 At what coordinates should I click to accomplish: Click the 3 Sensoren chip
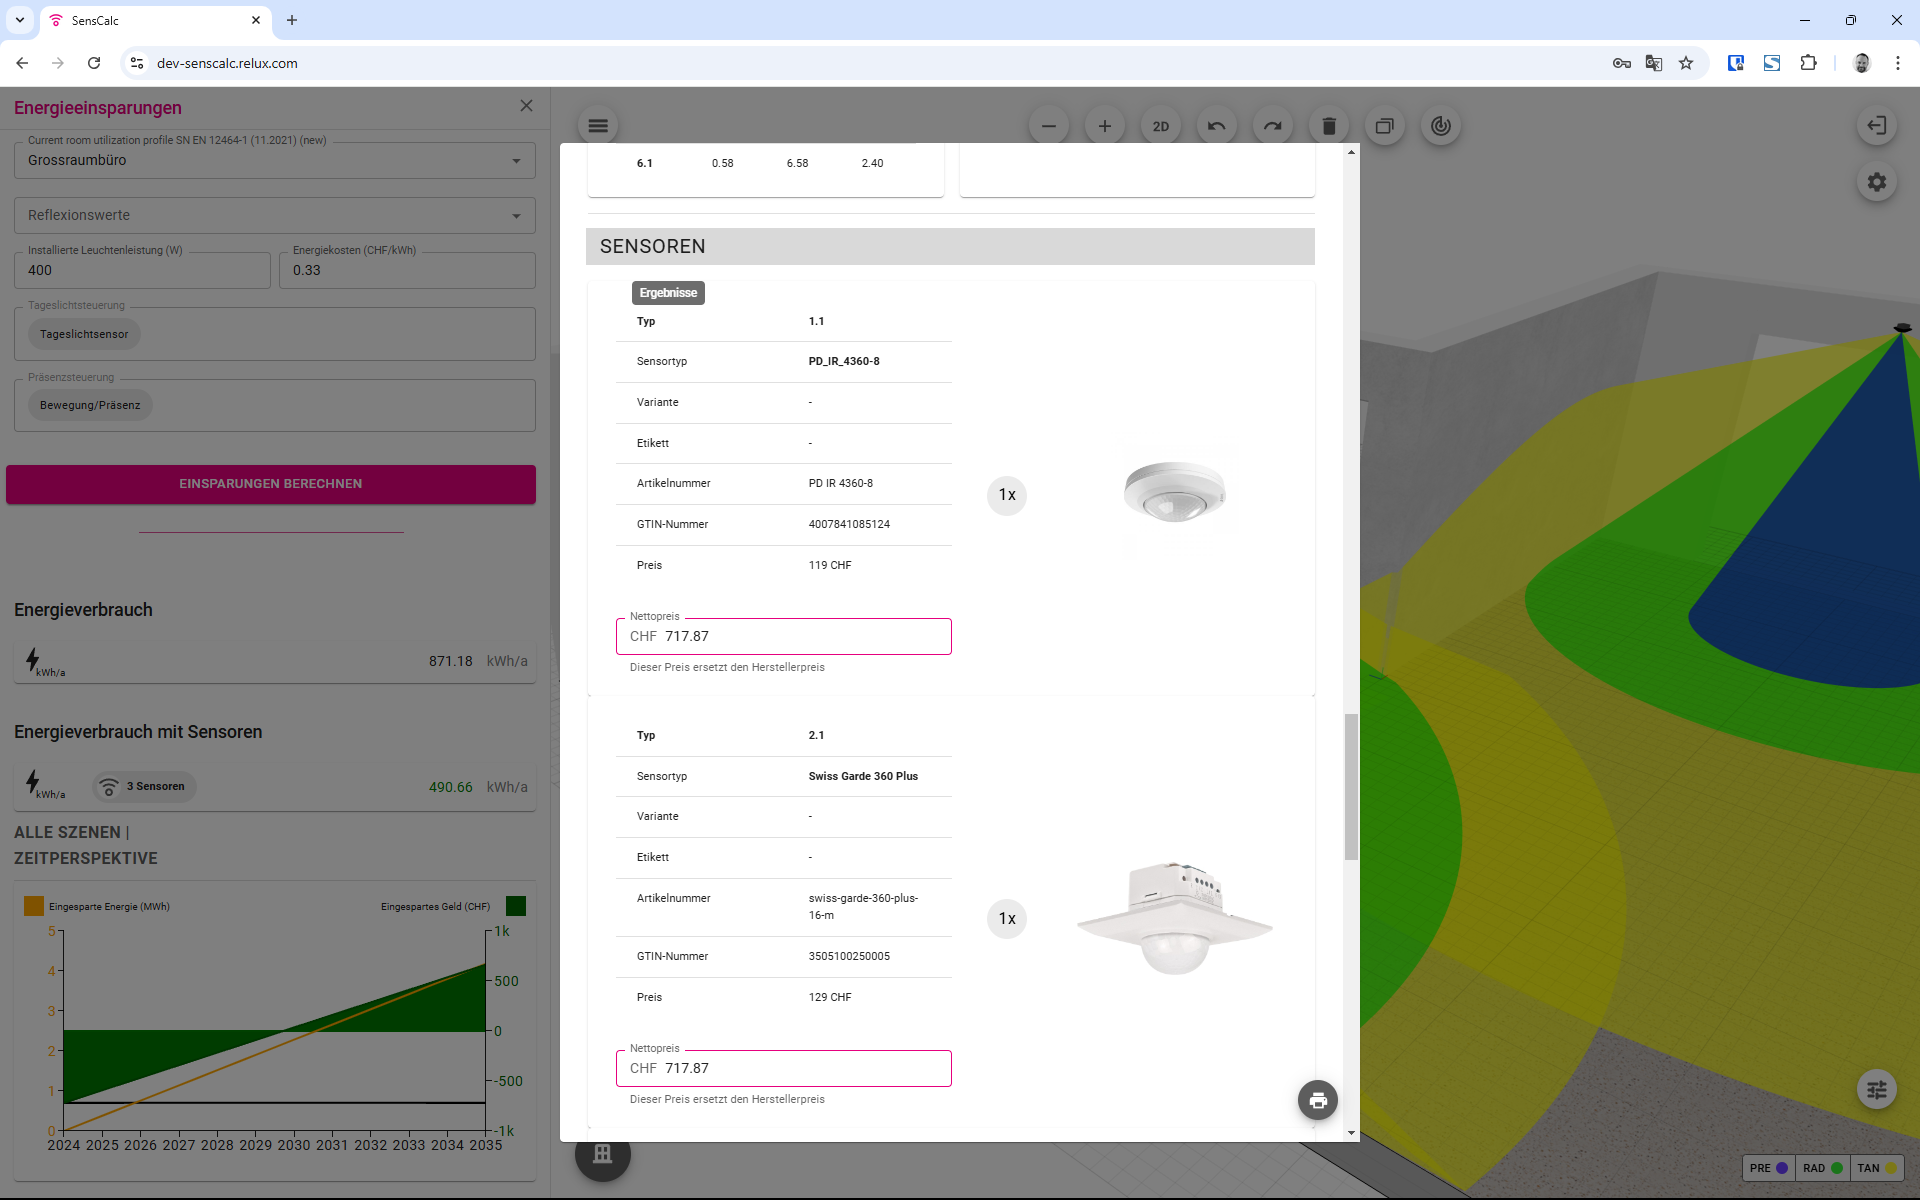(x=143, y=786)
